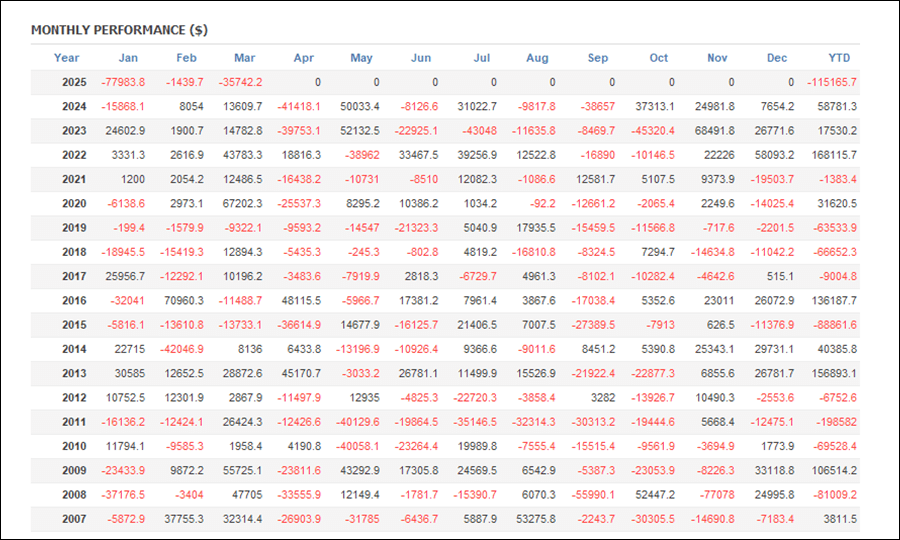Click the YTD column header
900x540 pixels.
(x=839, y=58)
